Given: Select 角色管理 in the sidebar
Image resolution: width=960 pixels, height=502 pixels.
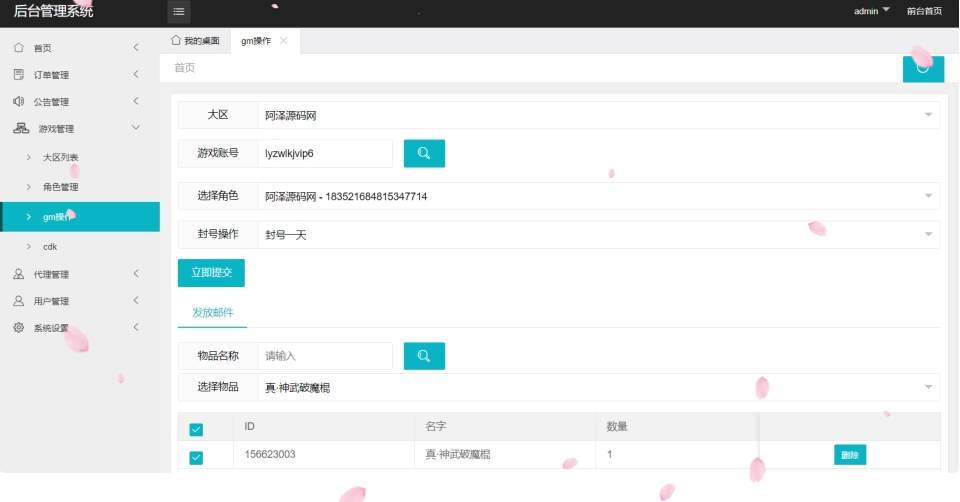Looking at the screenshot, I should coord(61,187).
